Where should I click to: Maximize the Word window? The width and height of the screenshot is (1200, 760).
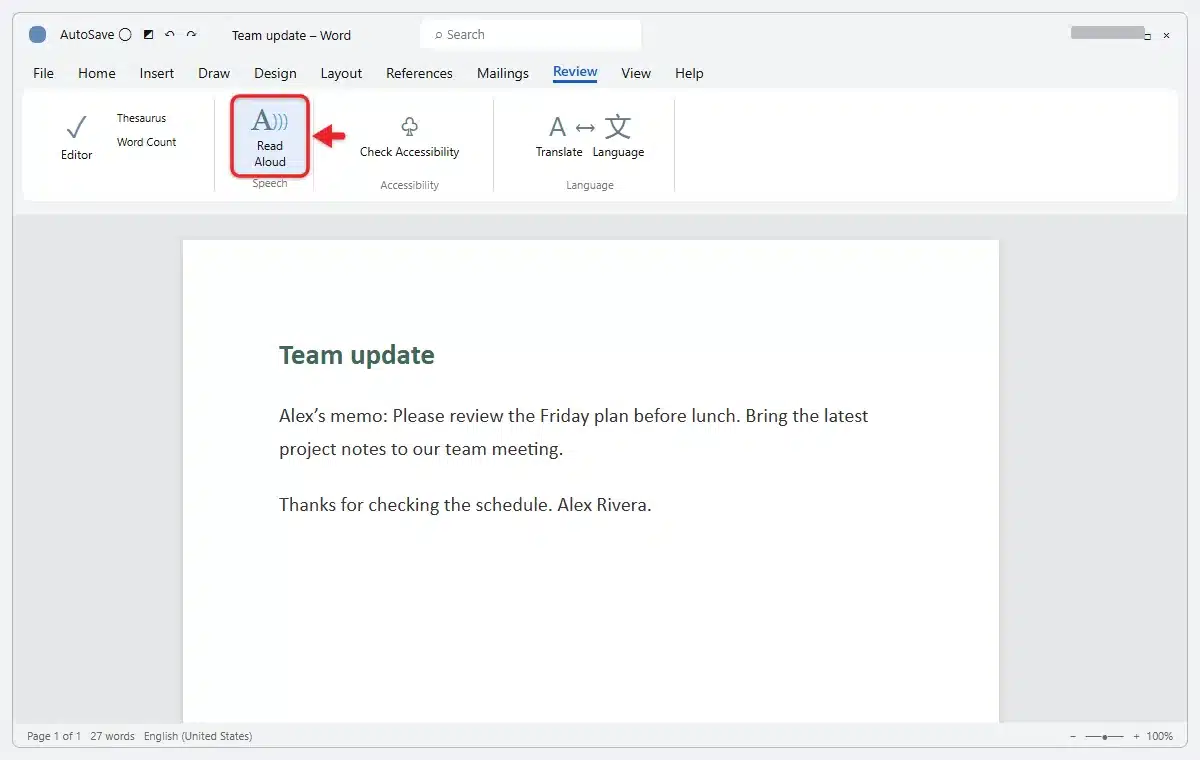1148,36
